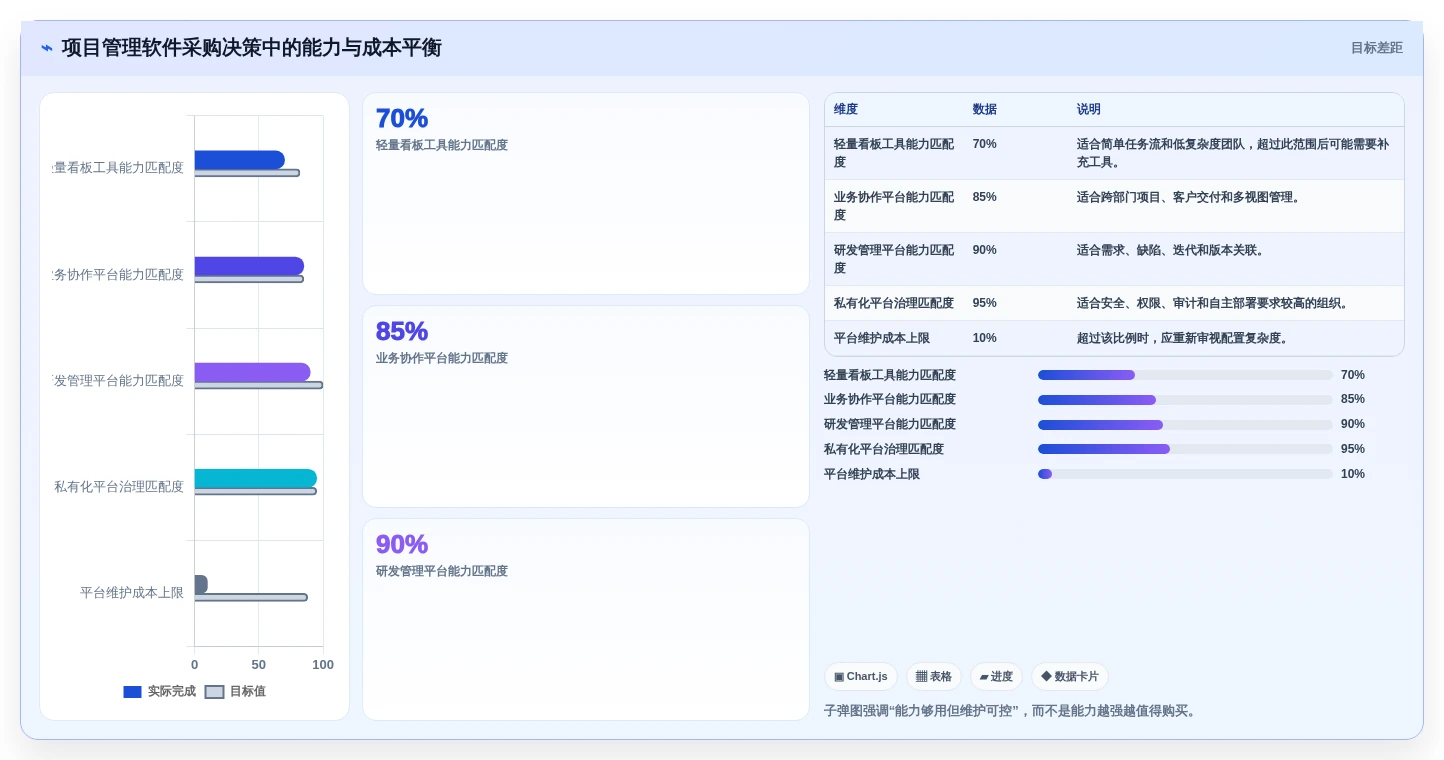
Task: Select the 进度 chip
Action: [996, 677]
